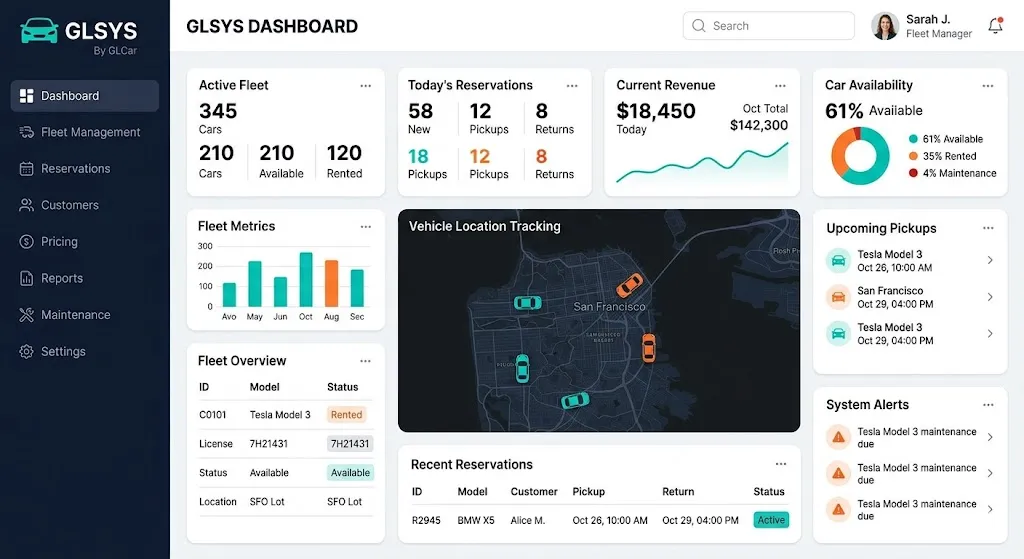Click the orange car marker near San Francisco label

pos(630,285)
